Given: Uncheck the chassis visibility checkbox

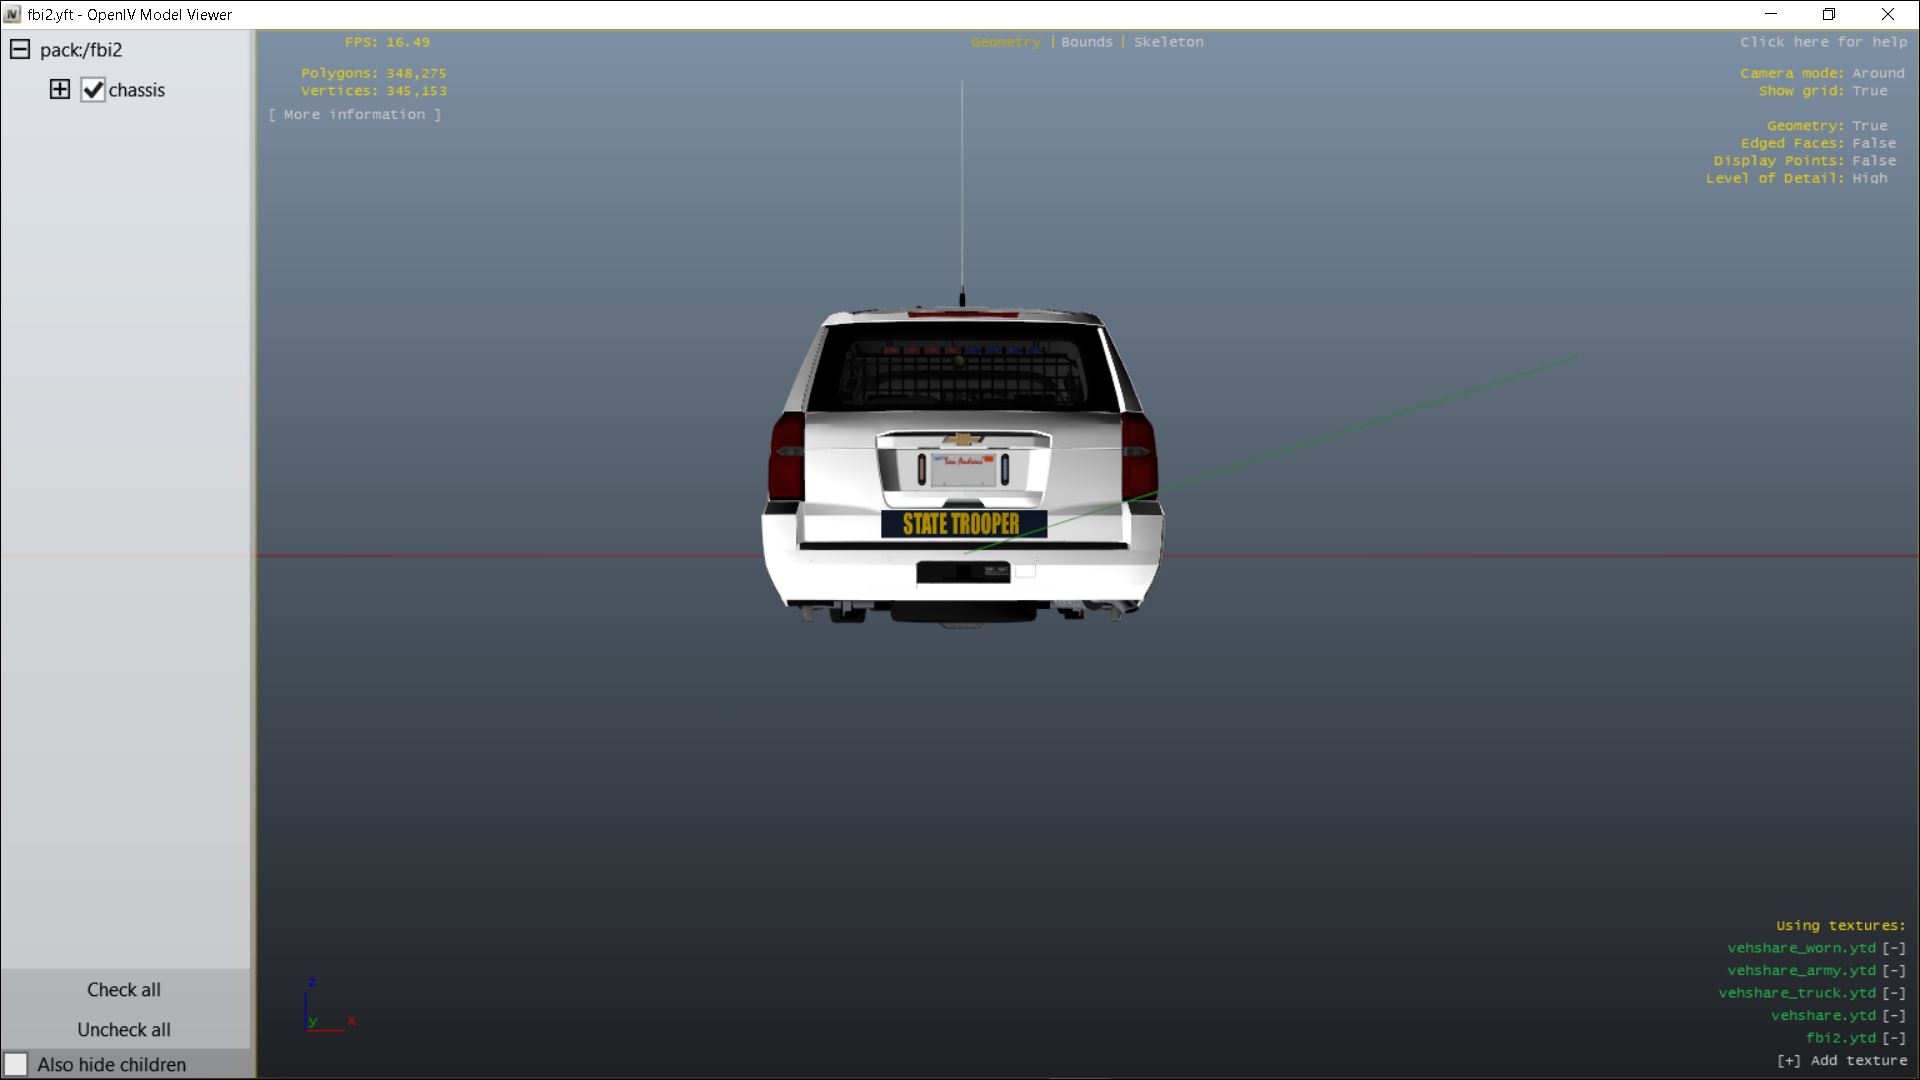Looking at the screenshot, I should (93, 90).
